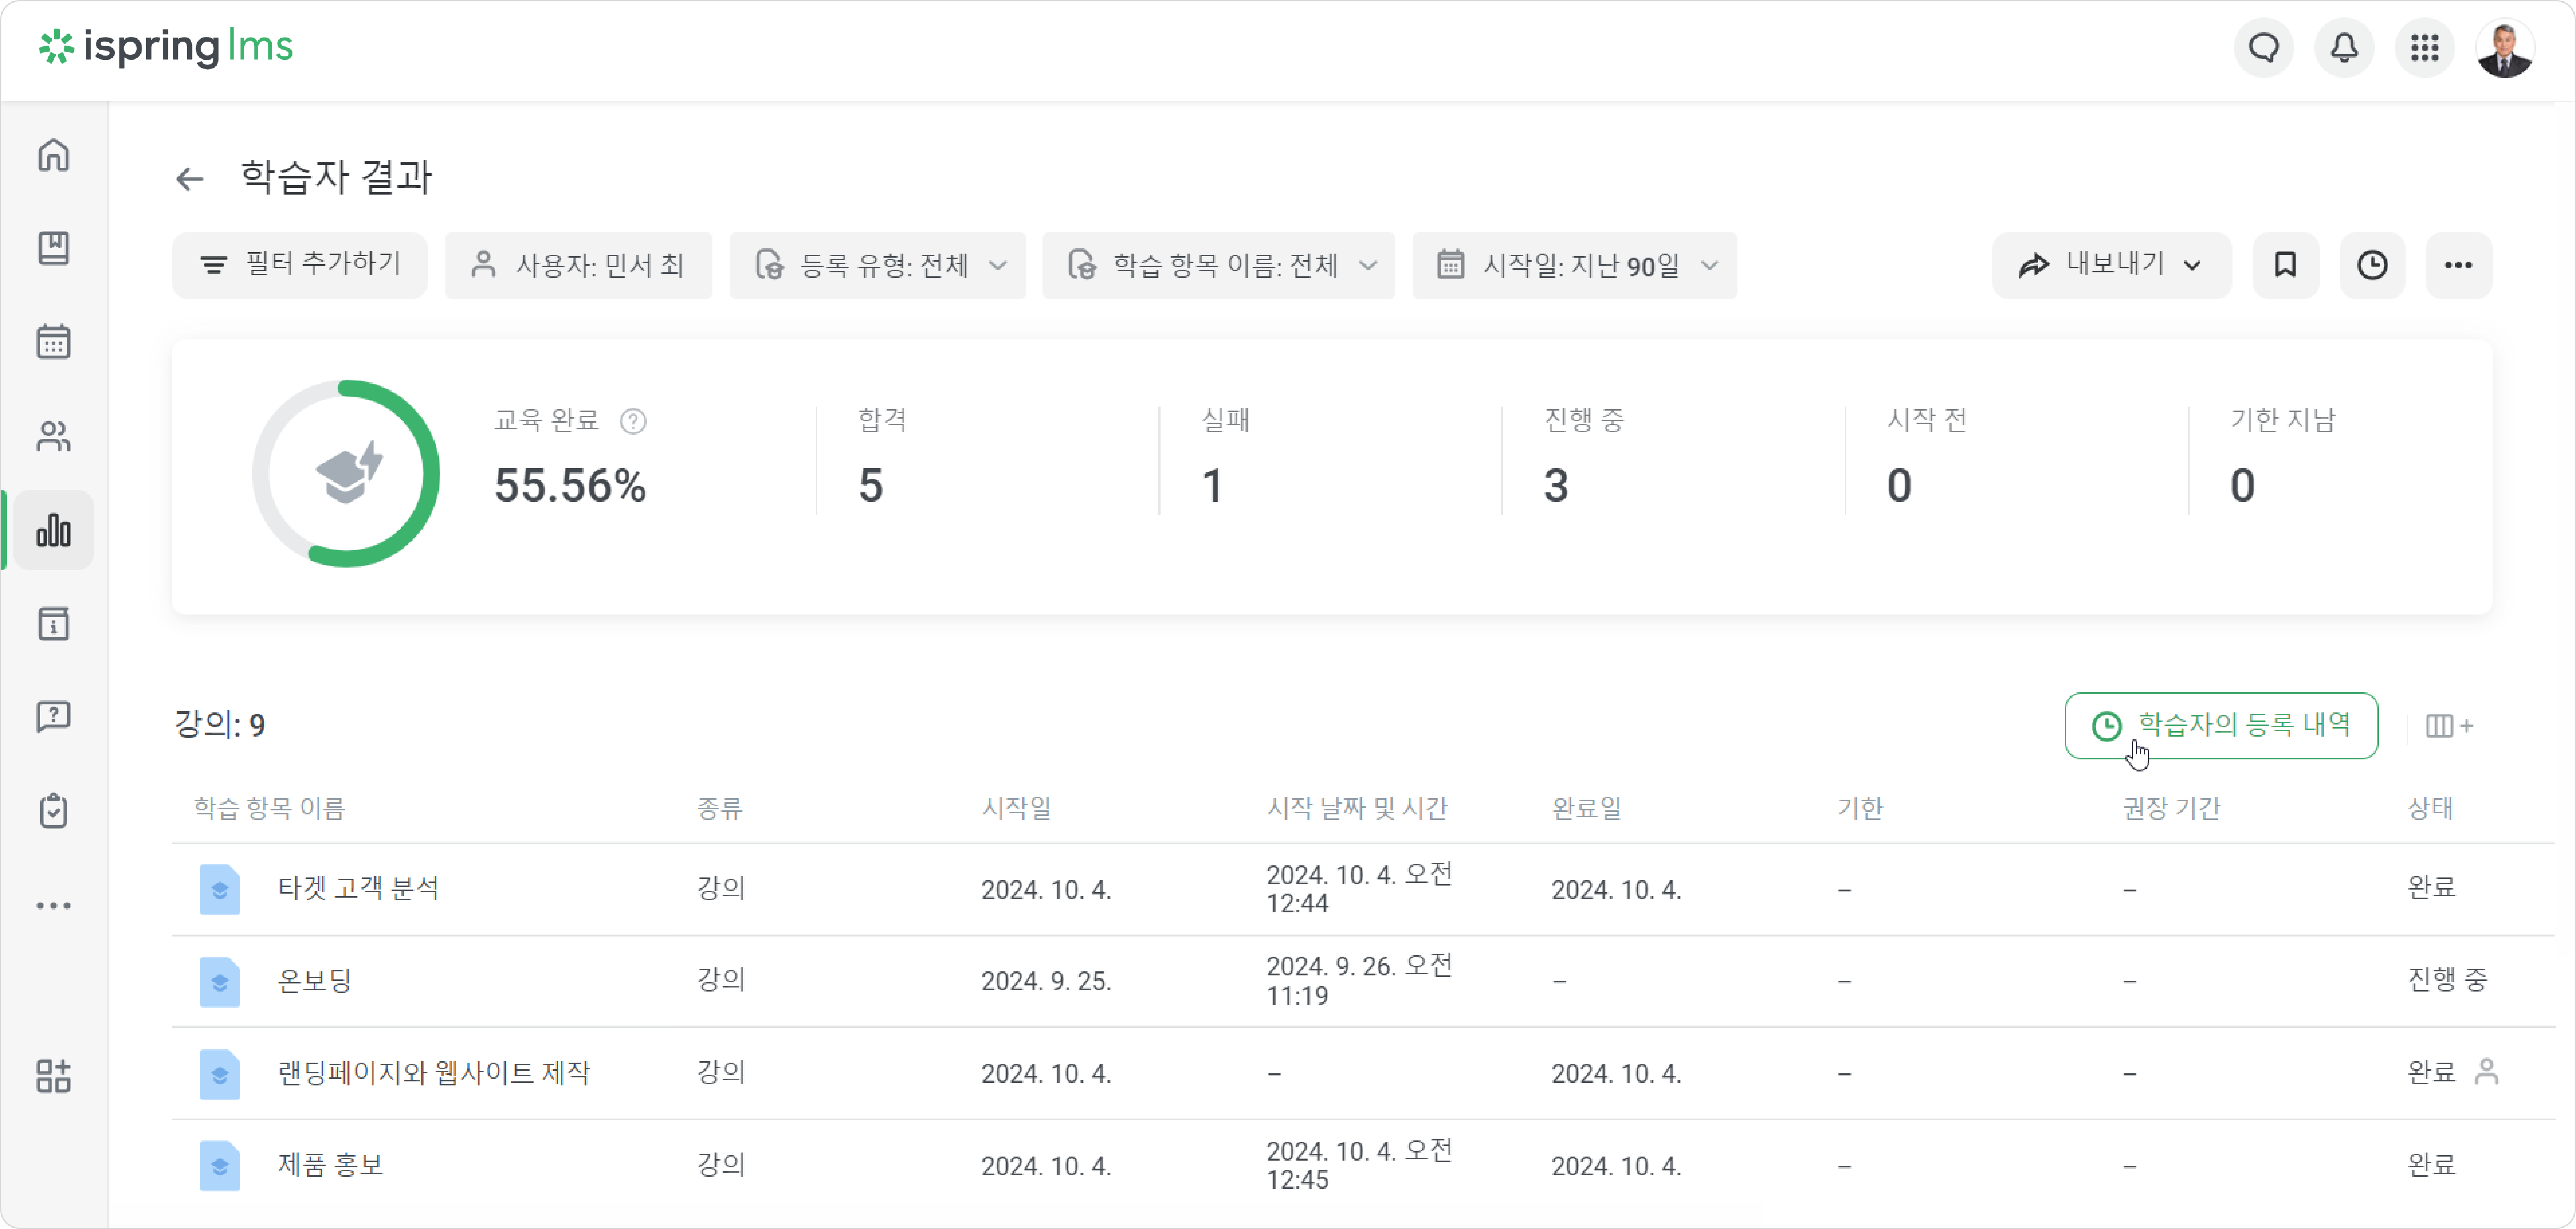Viewport: 2576px width, 1229px height.
Task: Open the add columns icon
Action: pyautogui.click(x=2449, y=726)
